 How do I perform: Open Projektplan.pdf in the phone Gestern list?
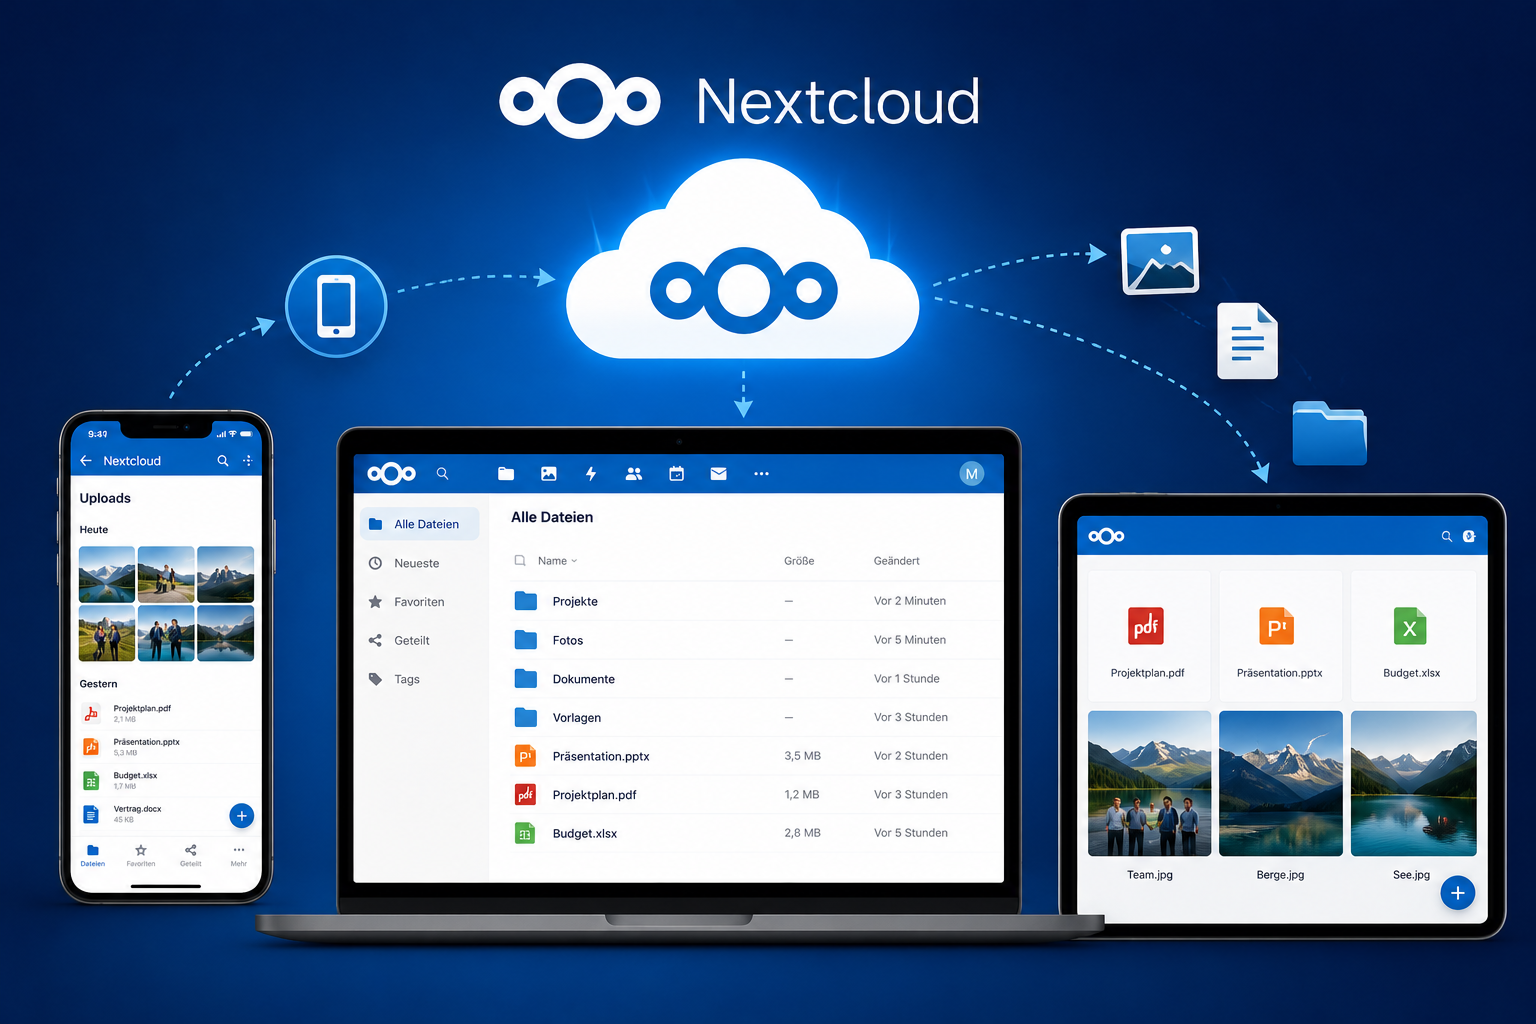[x=166, y=713]
